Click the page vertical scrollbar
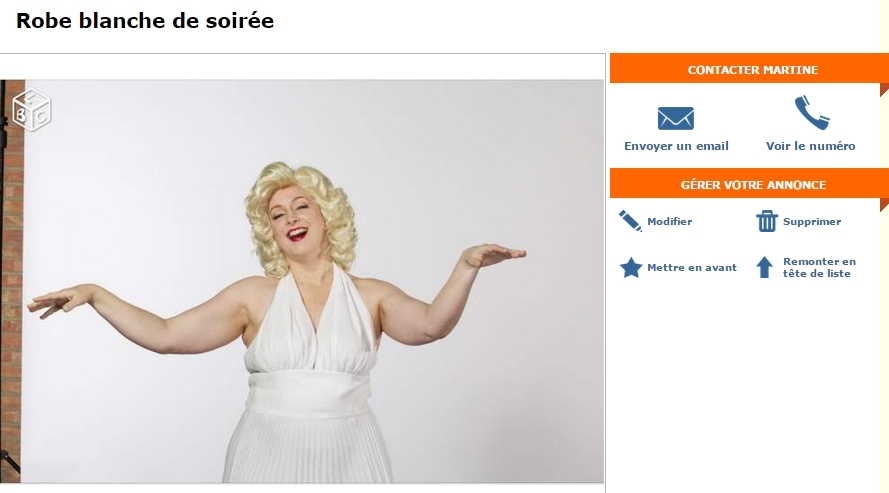Viewport: 889px width, 493px height. [x=884, y=246]
